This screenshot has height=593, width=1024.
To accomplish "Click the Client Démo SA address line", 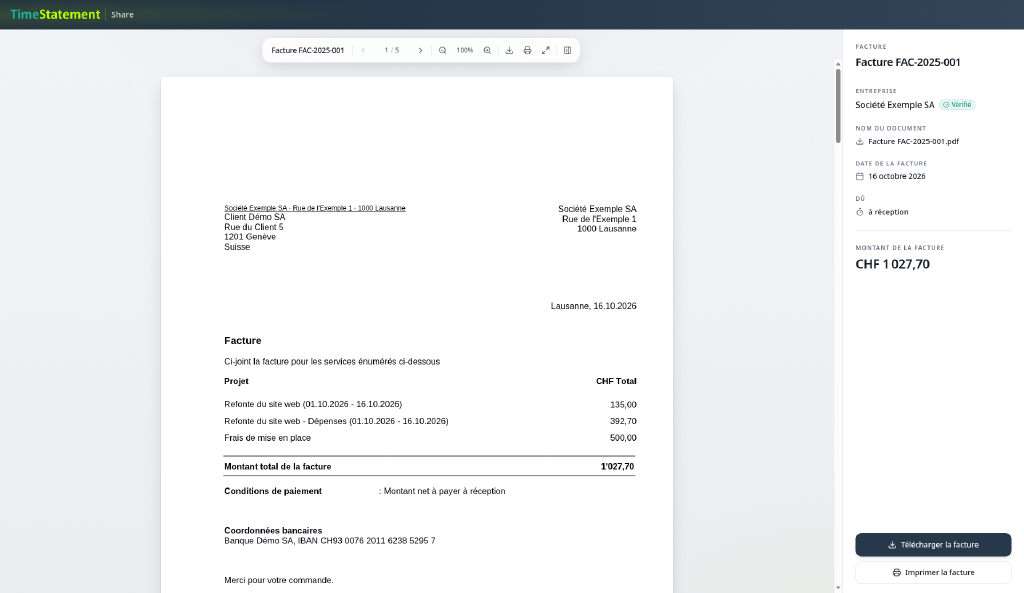I will (x=255, y=217).
